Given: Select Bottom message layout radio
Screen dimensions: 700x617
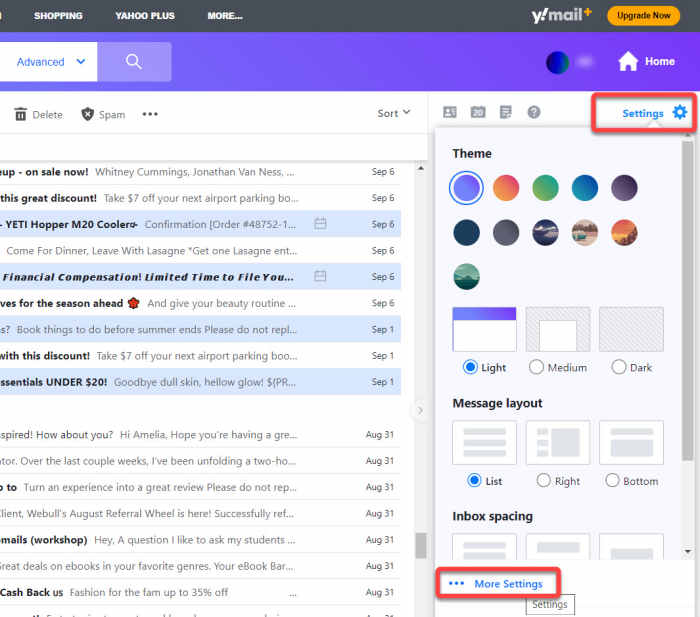Looking at the screenshot, I should 612,480.
